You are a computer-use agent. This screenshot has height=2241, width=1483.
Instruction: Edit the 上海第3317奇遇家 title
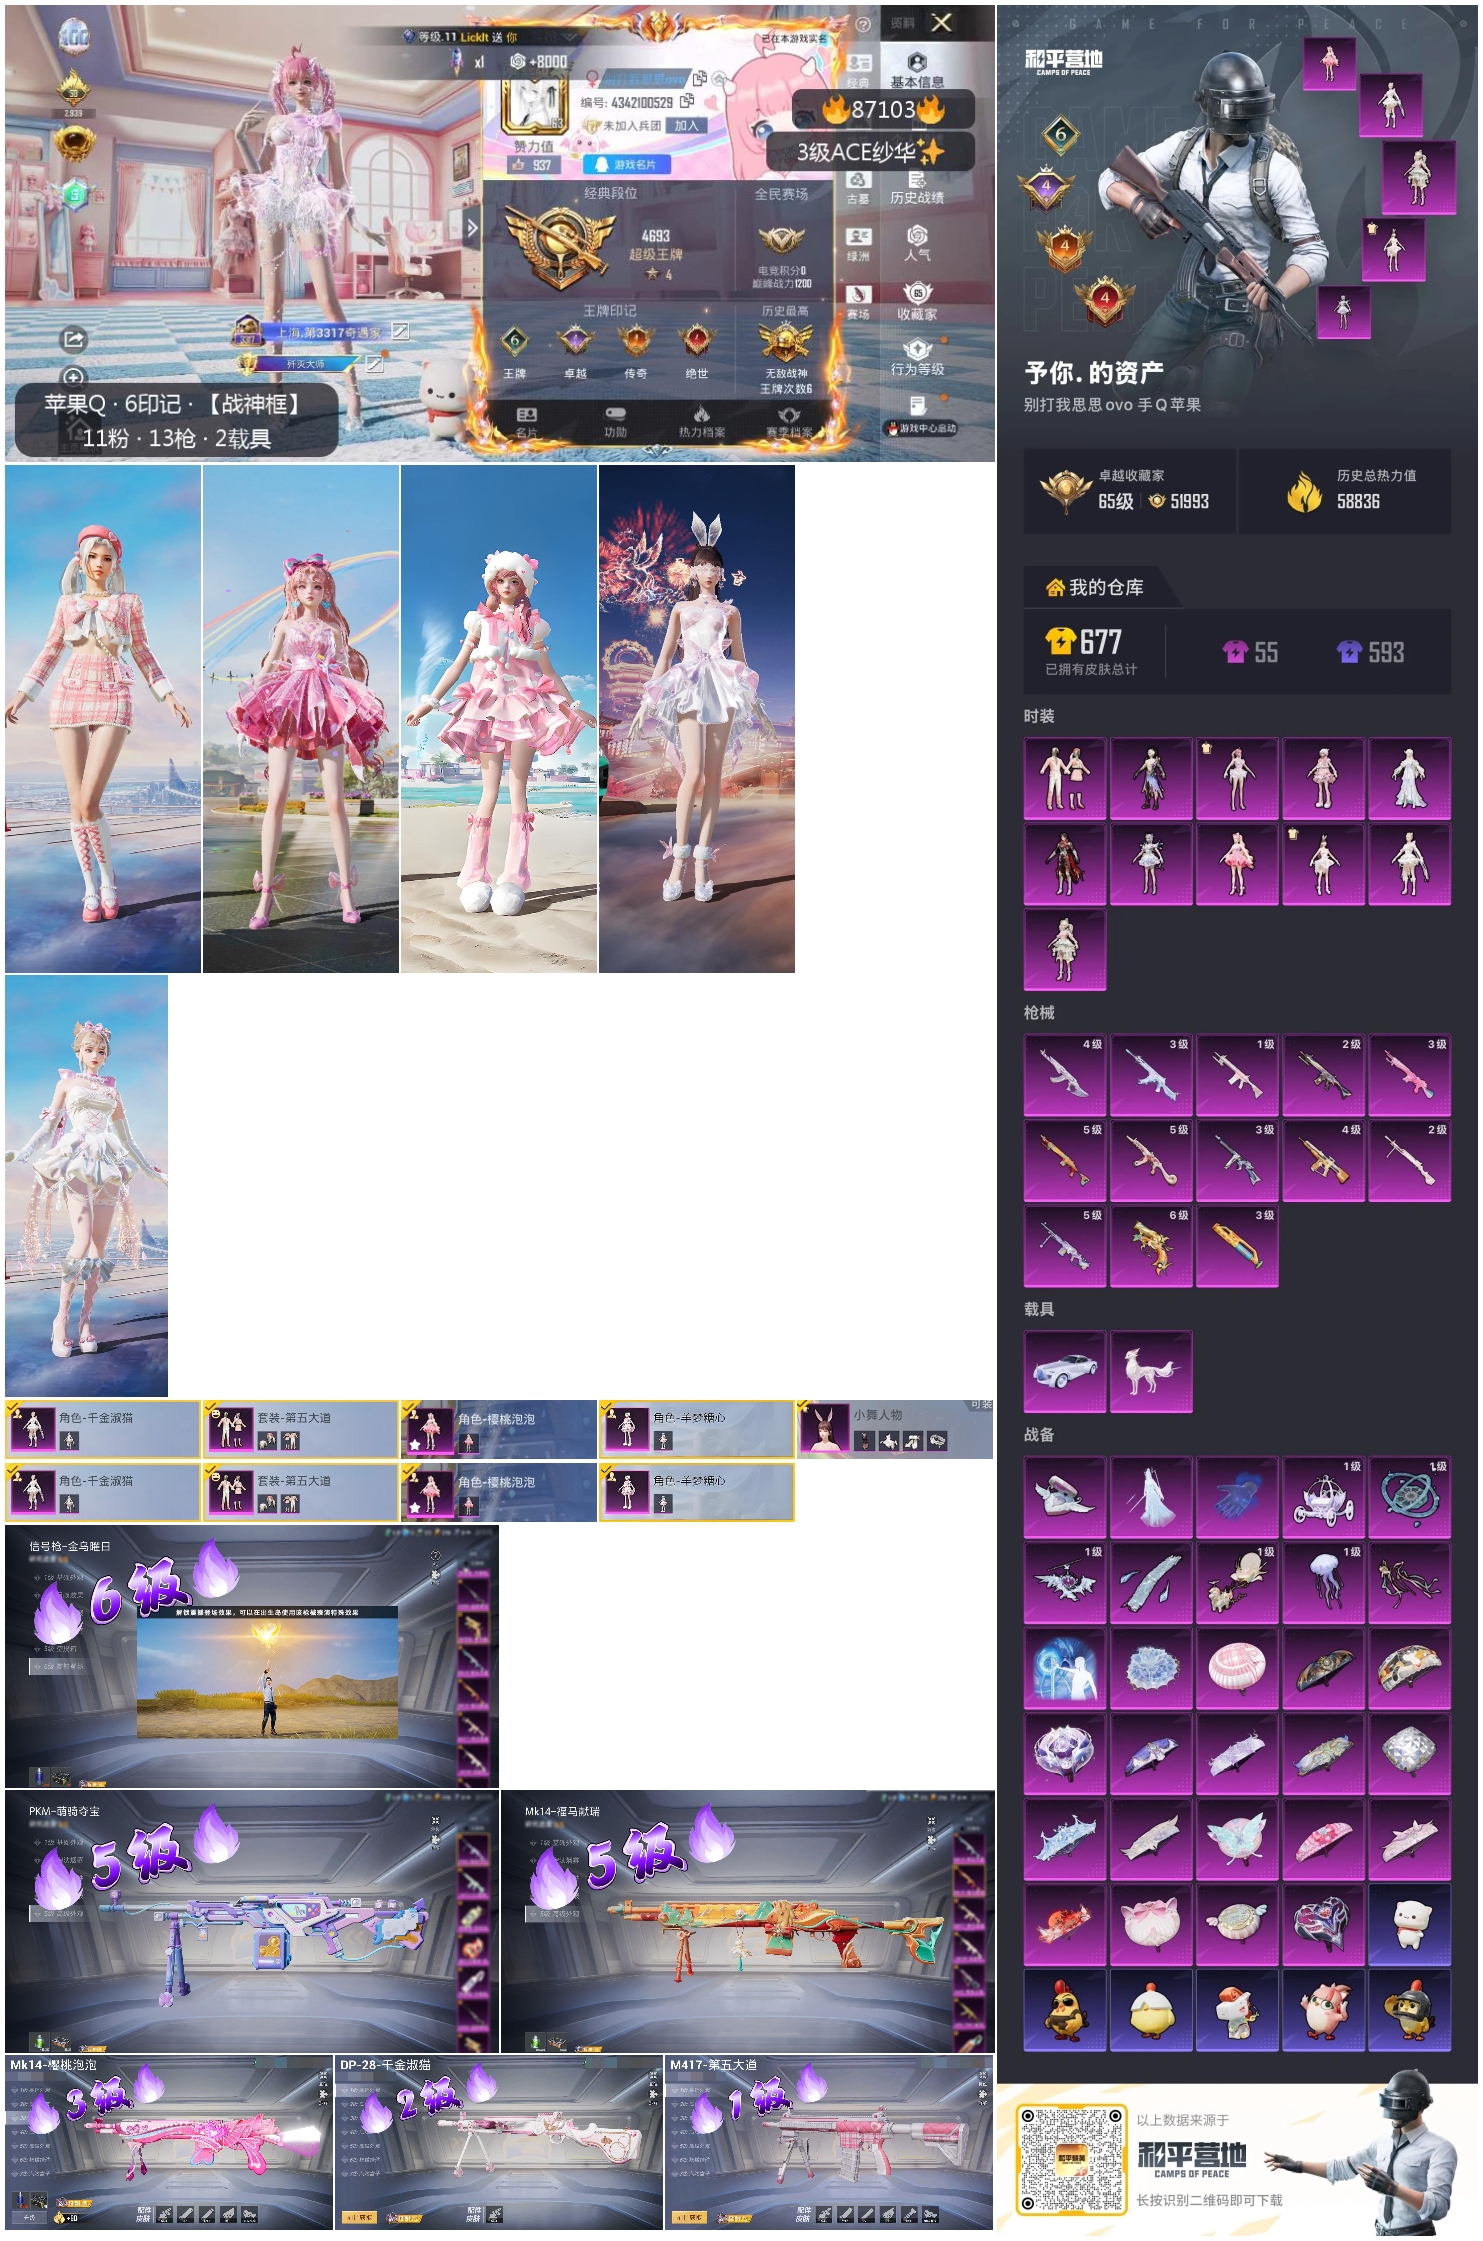point(400,331)
